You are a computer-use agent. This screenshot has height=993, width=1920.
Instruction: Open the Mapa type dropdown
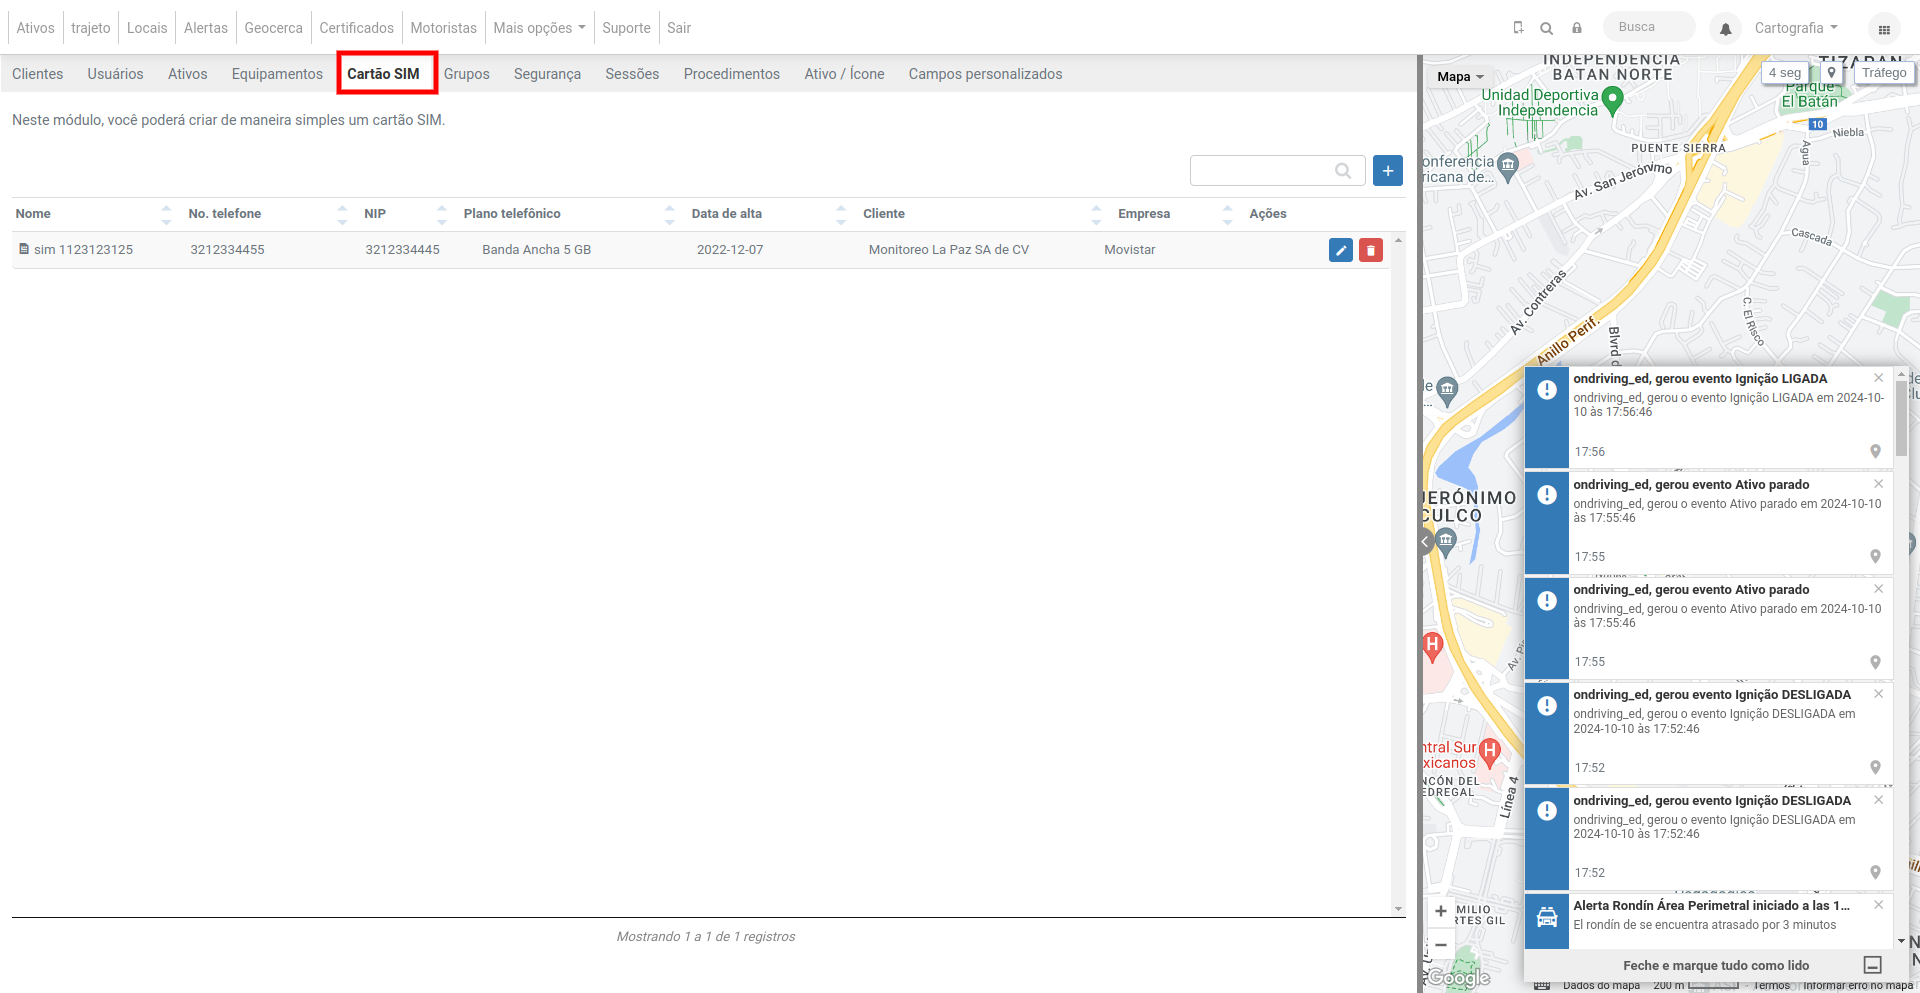pyautogui.click(x=1460, y=77)
